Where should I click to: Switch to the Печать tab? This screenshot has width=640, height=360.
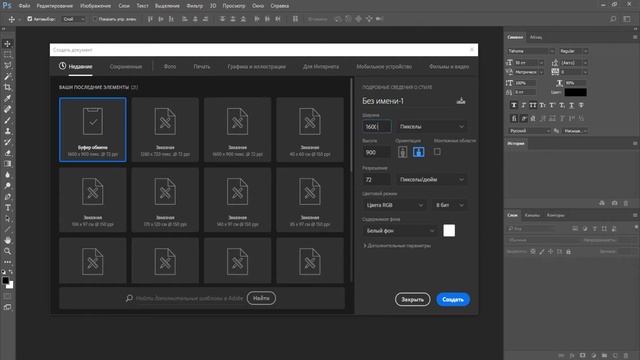202,67
